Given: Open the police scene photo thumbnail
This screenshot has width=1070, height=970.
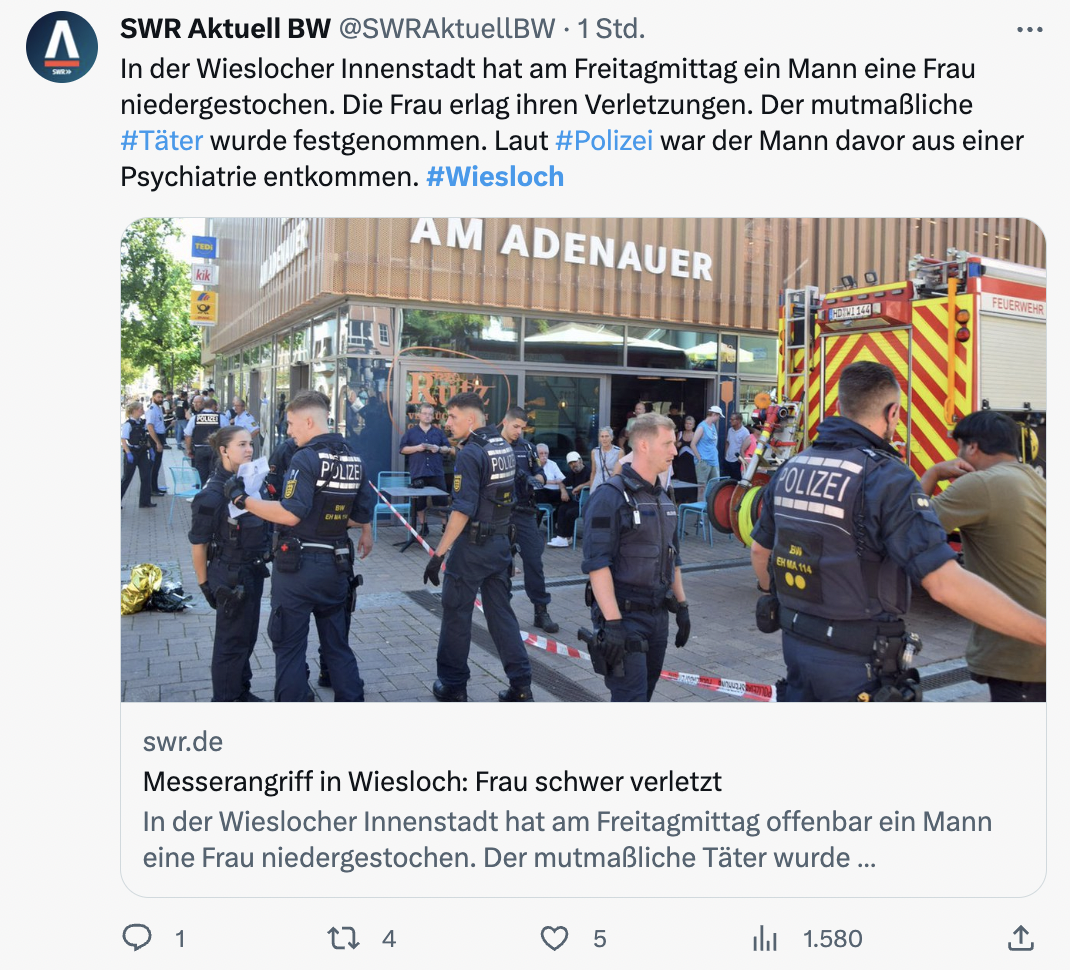Looking at the screenshot, I should tap(583, 459).
